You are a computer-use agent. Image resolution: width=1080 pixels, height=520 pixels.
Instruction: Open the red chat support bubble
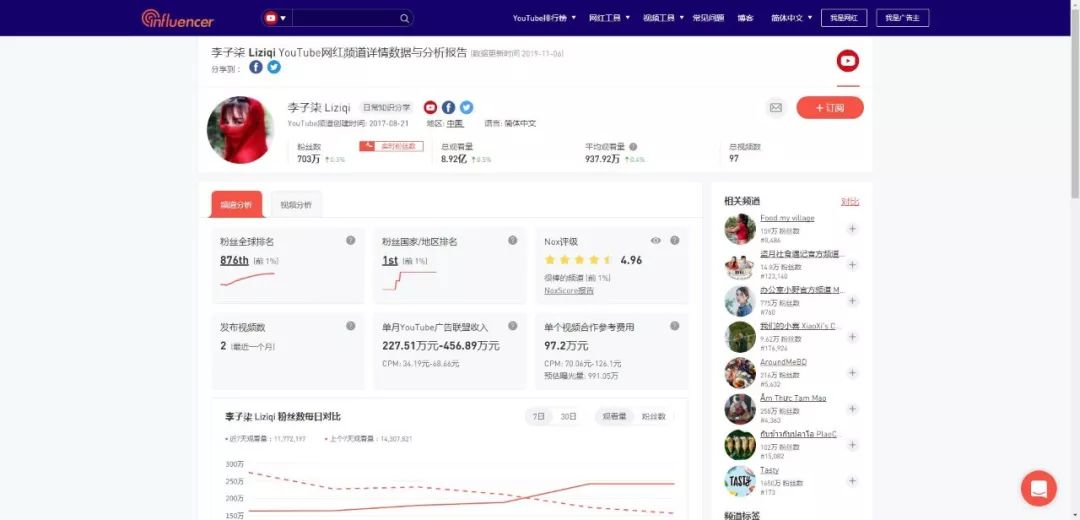tap(1039, 488)
